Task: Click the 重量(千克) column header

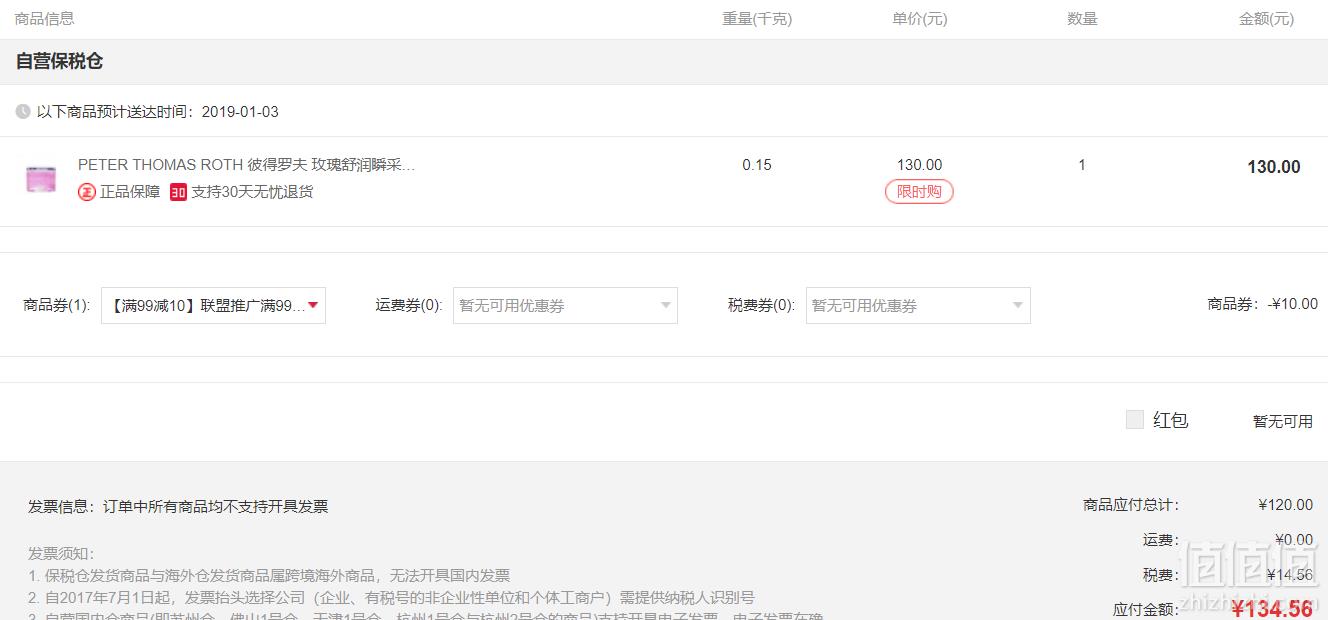Action: (x=757, y=19)
